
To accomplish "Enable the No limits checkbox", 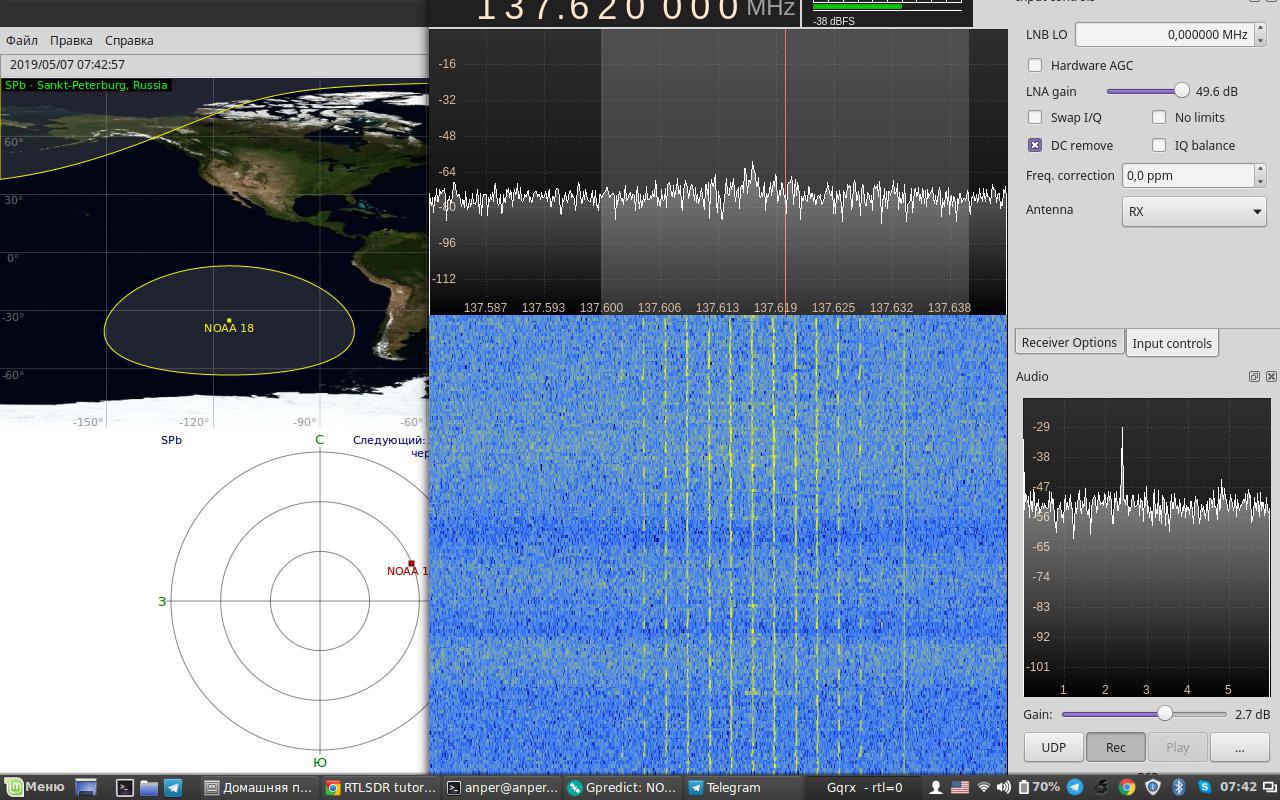I will [x=1159, y=117].
